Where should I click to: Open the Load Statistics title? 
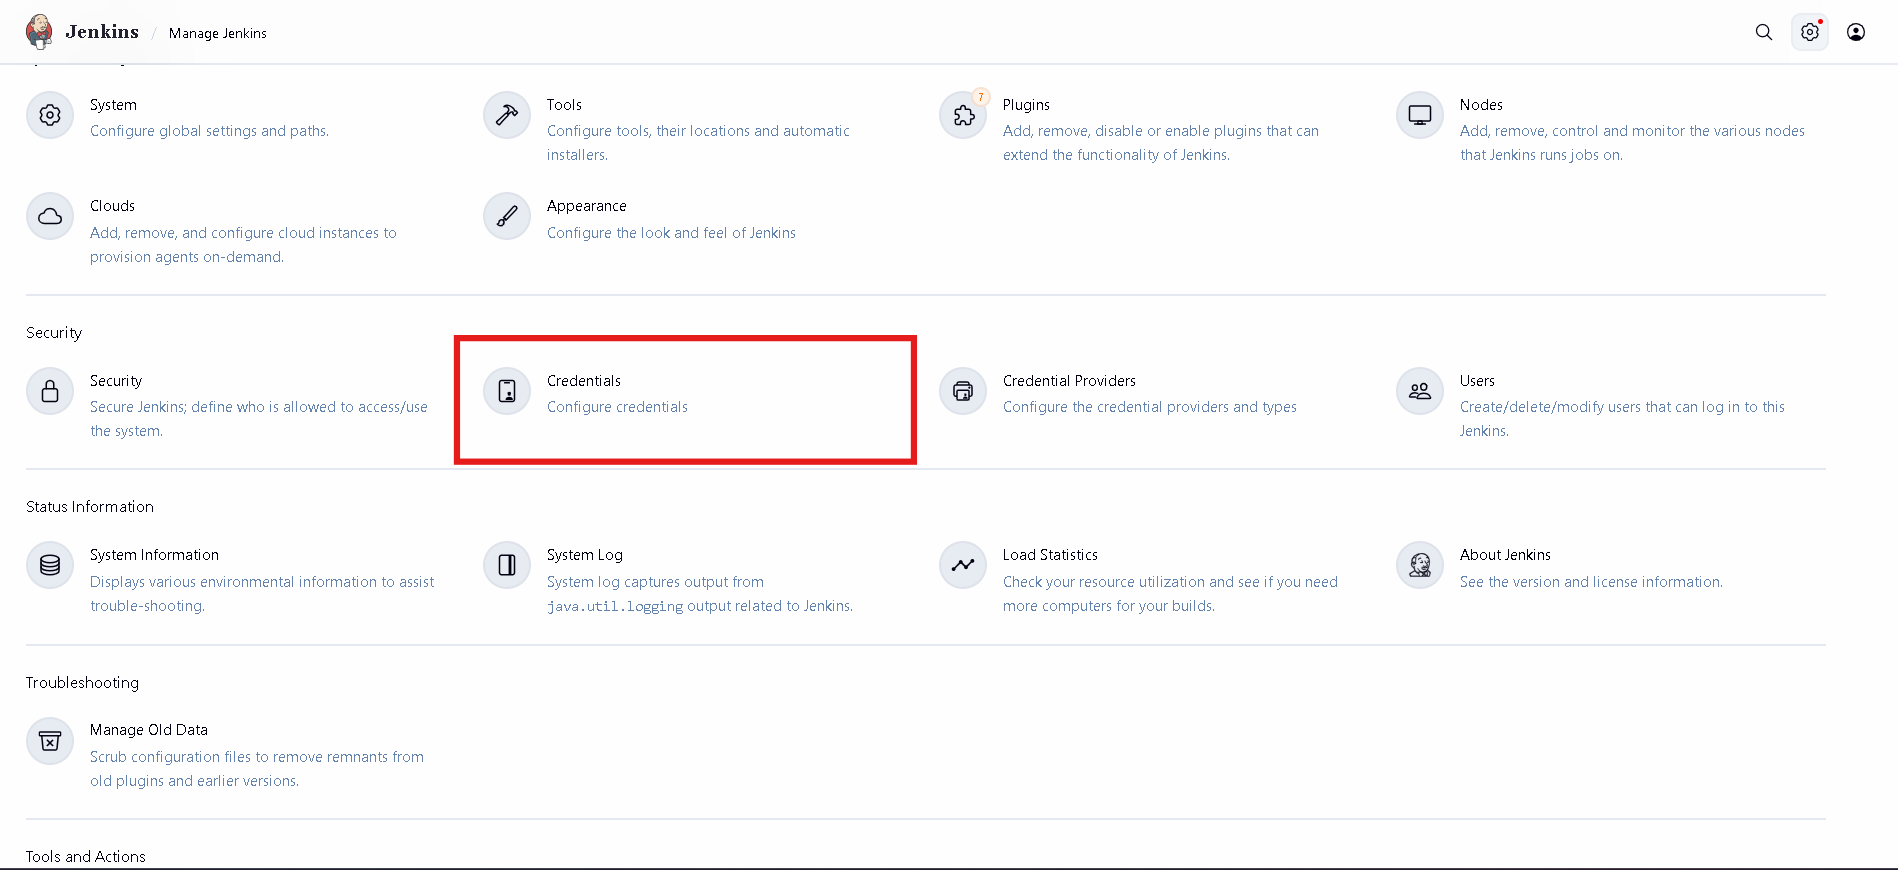[x=1050, y=555]
